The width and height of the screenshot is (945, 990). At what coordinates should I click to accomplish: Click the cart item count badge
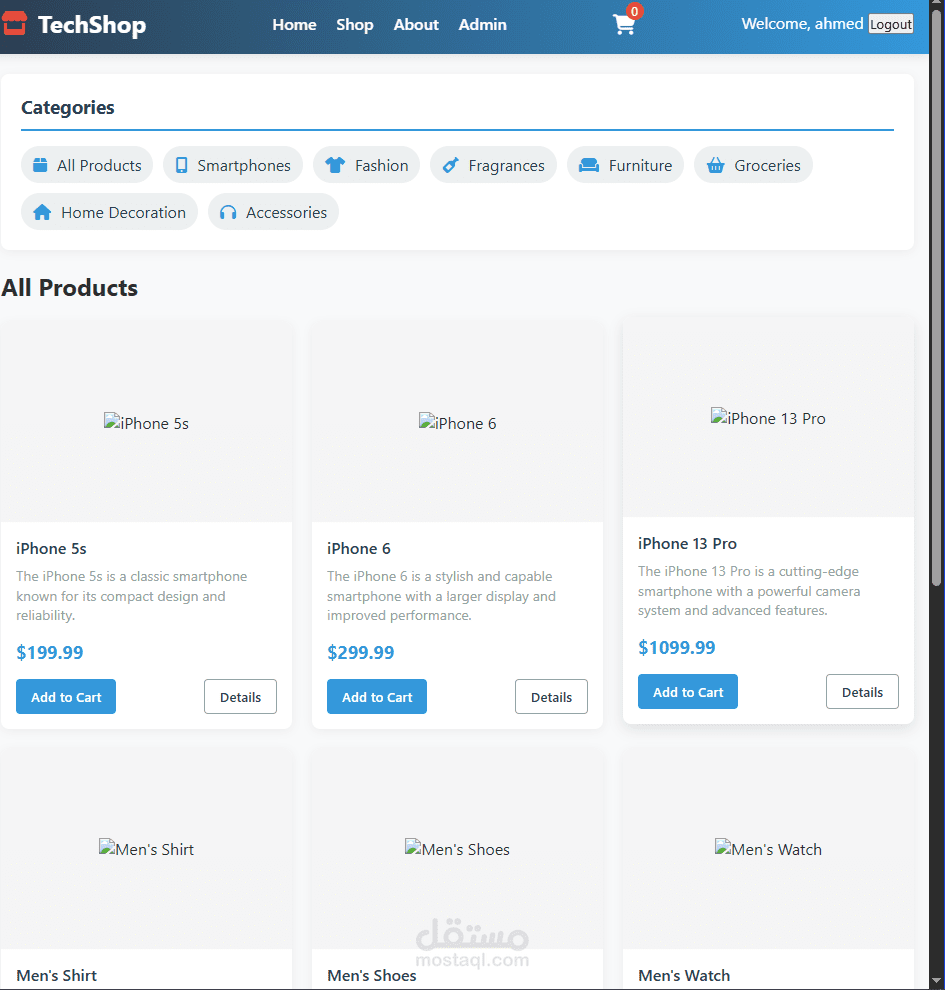pos(634,11)
